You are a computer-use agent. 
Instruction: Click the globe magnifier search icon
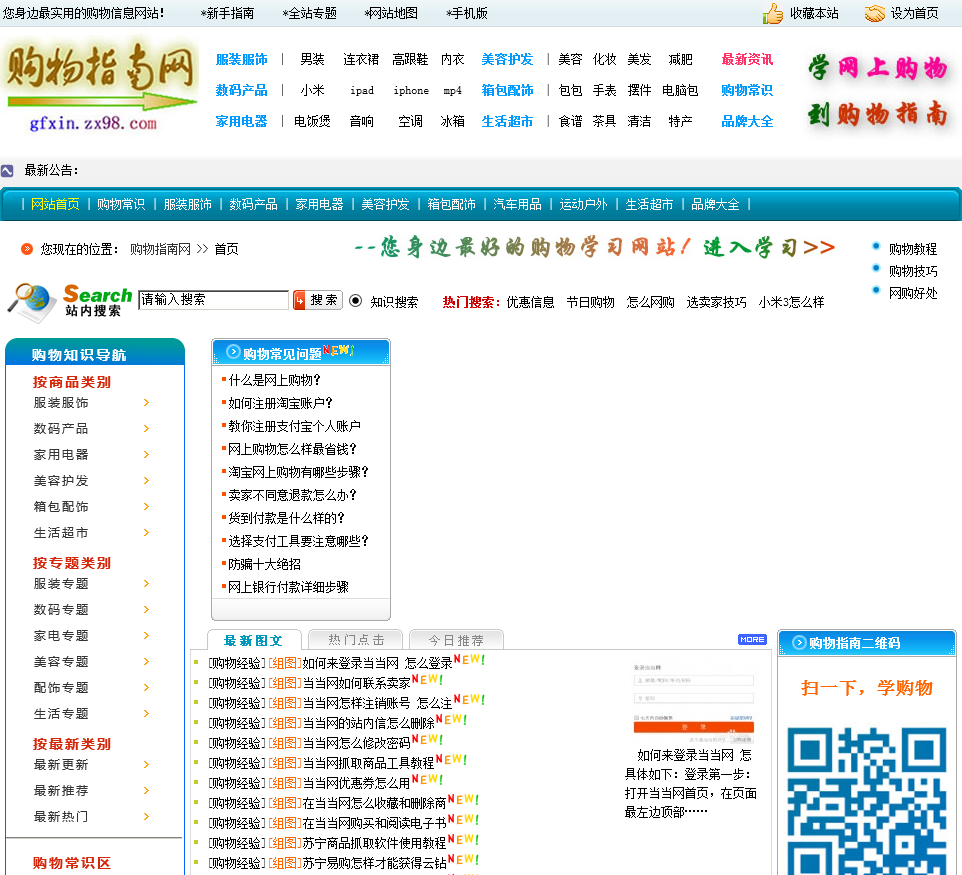pos(31,301)
